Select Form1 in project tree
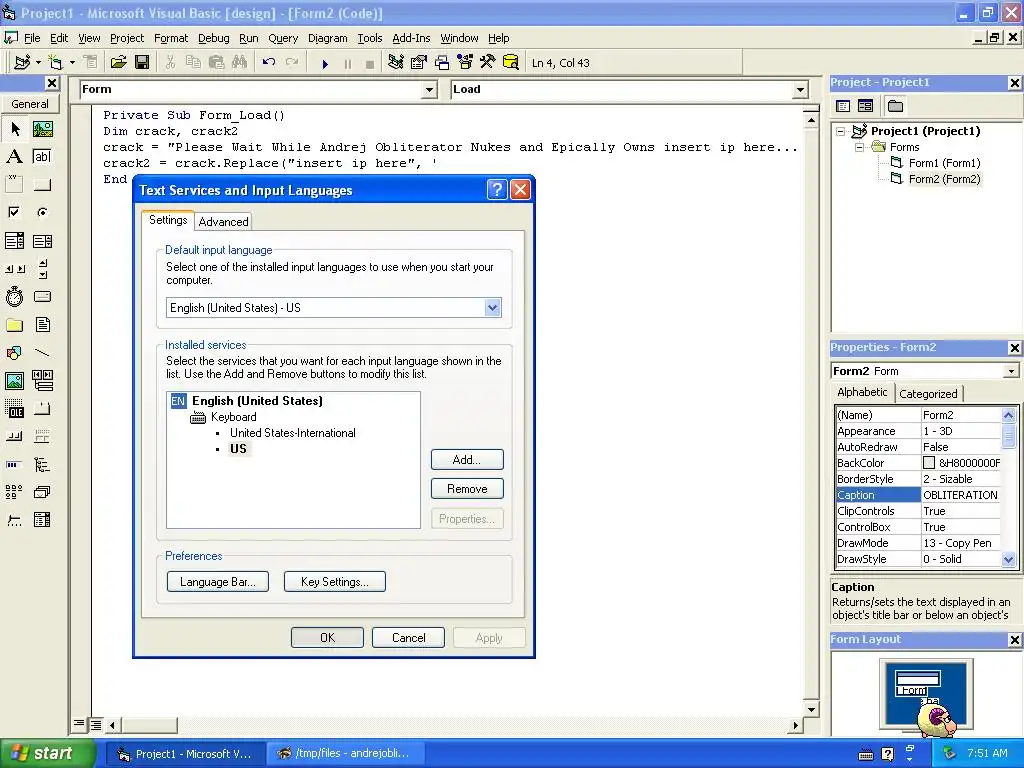The image size is (1024, 768). [x=944, y=163]
